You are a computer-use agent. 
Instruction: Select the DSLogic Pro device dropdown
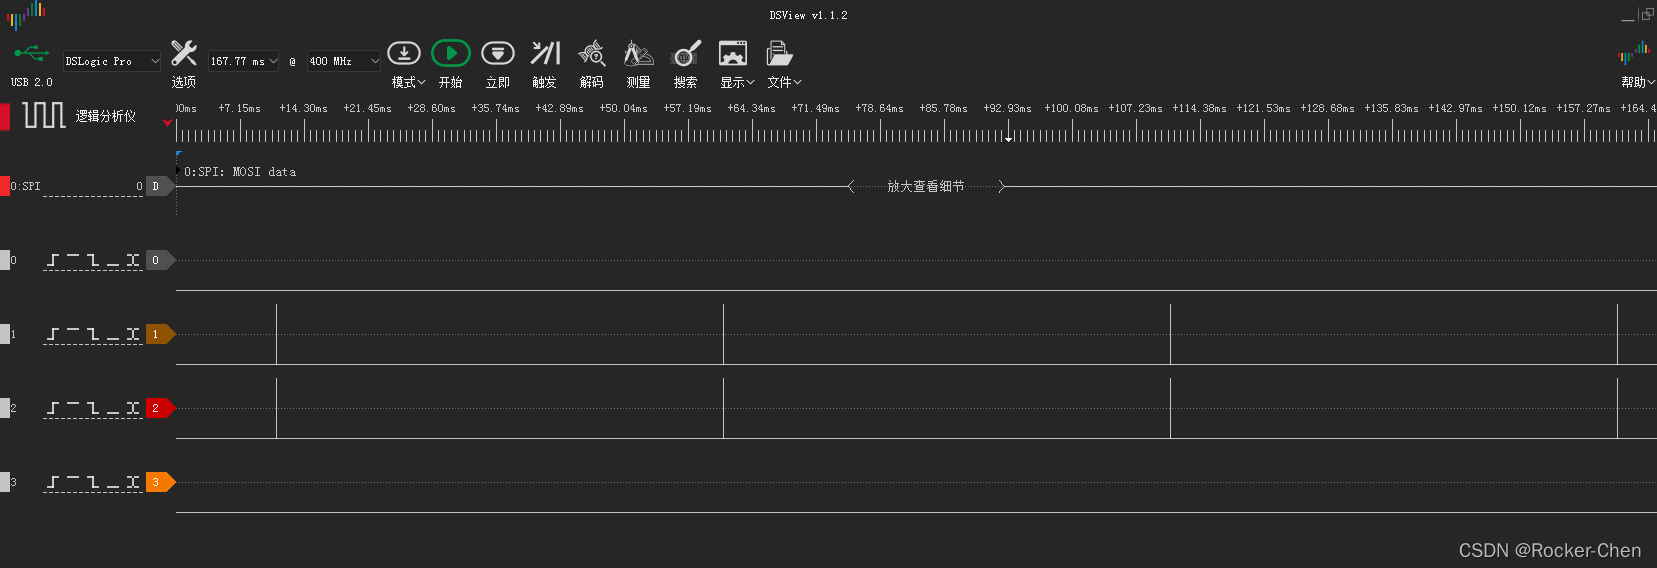[112, 61]
